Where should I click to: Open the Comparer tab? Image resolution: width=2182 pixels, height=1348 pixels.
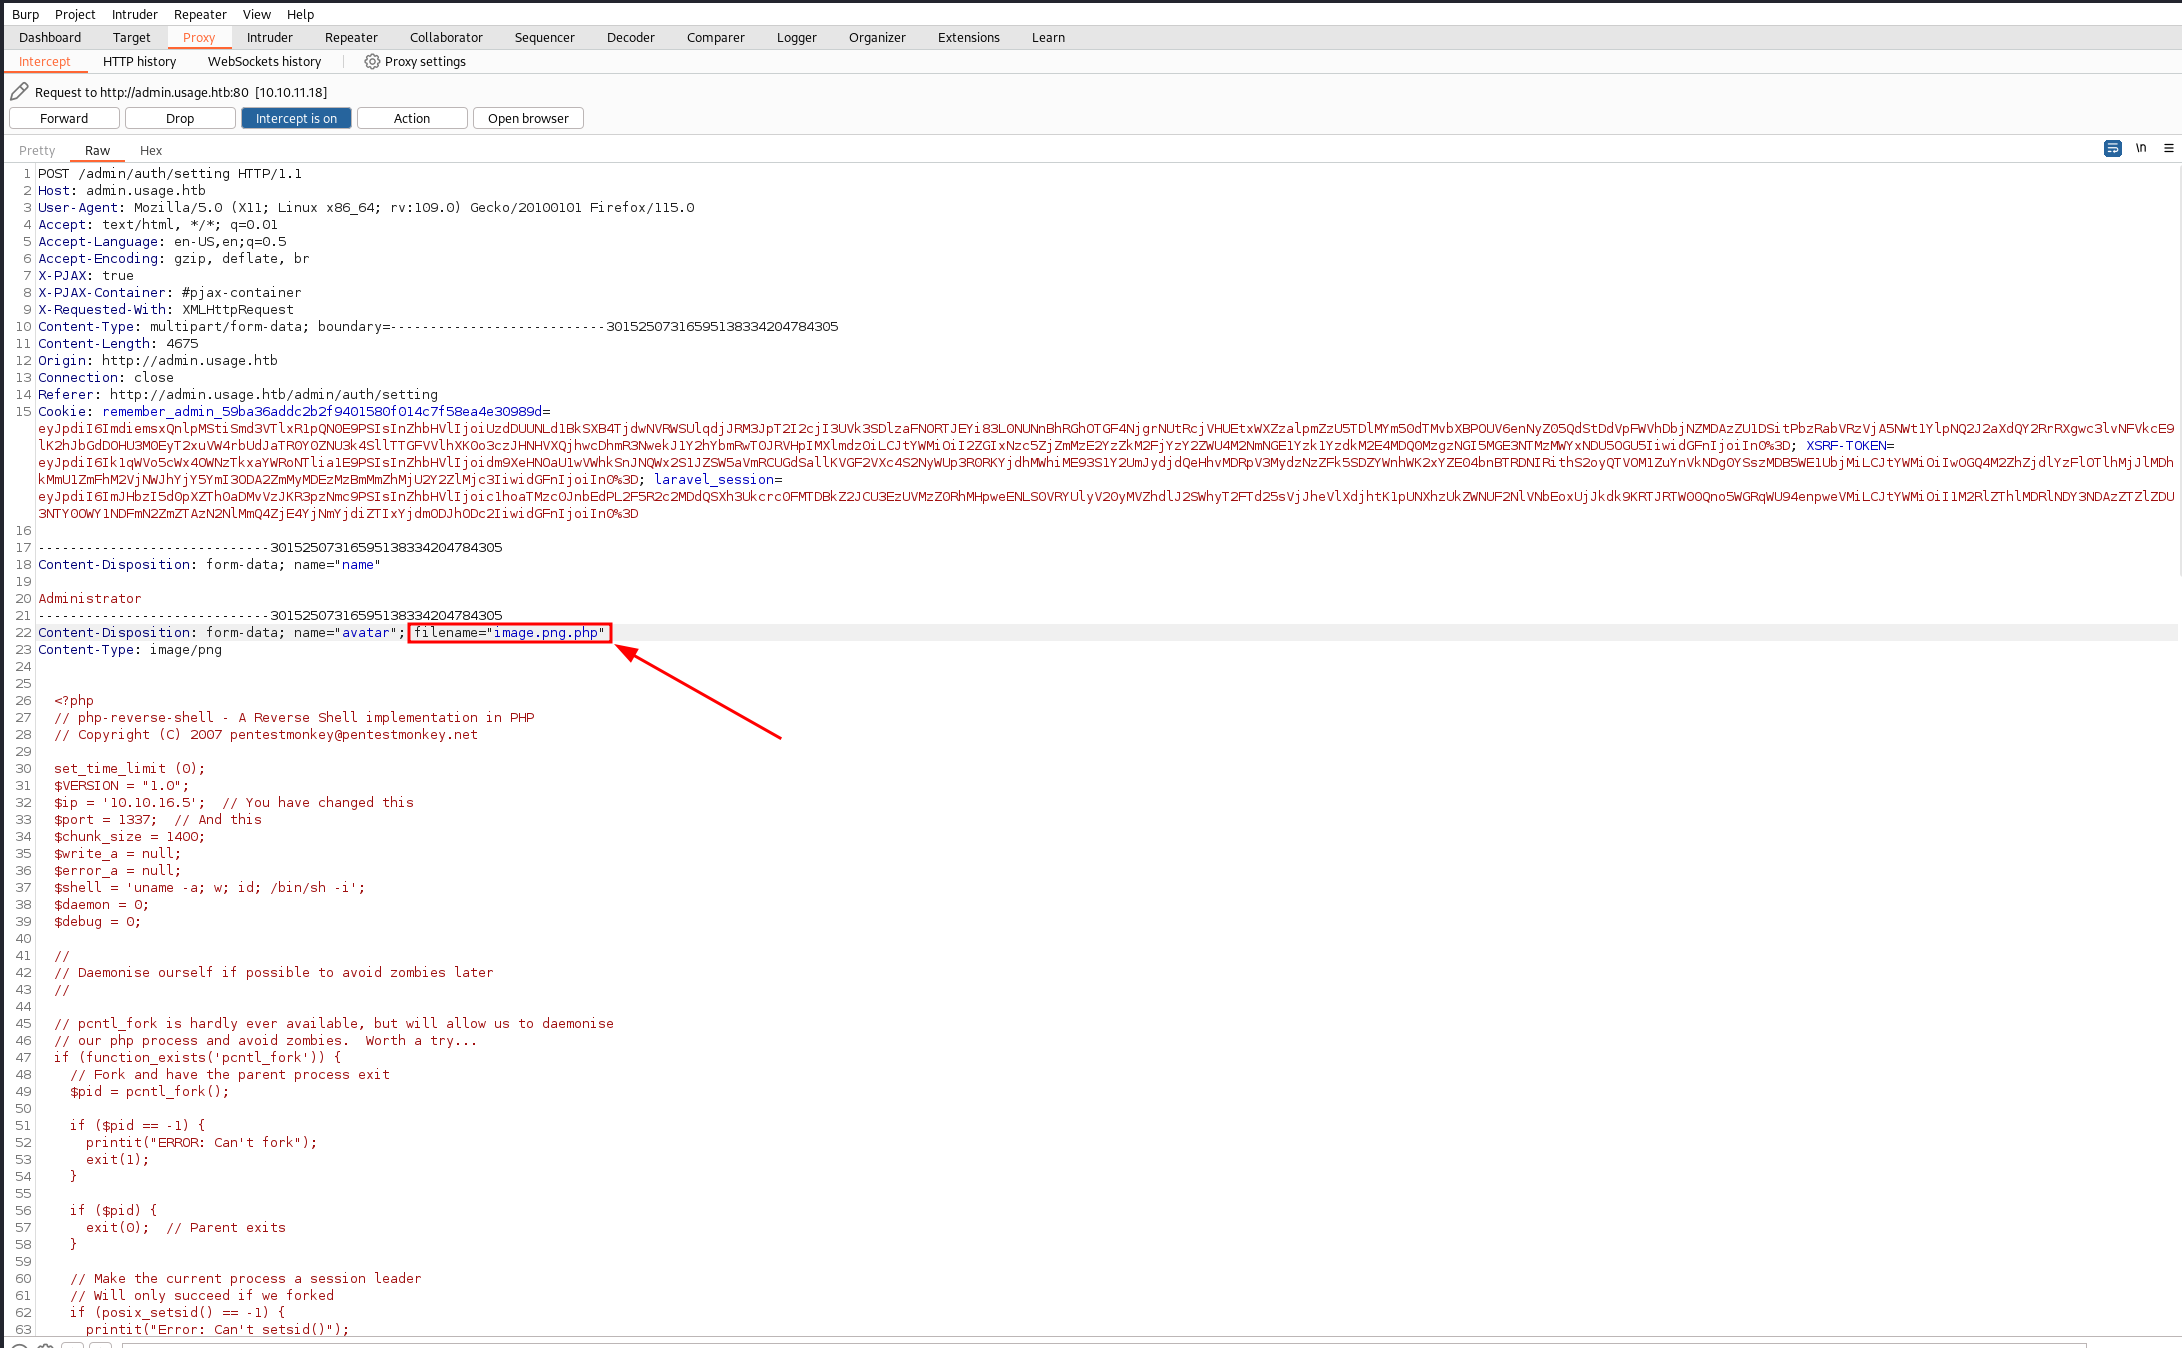pos(715,37)
